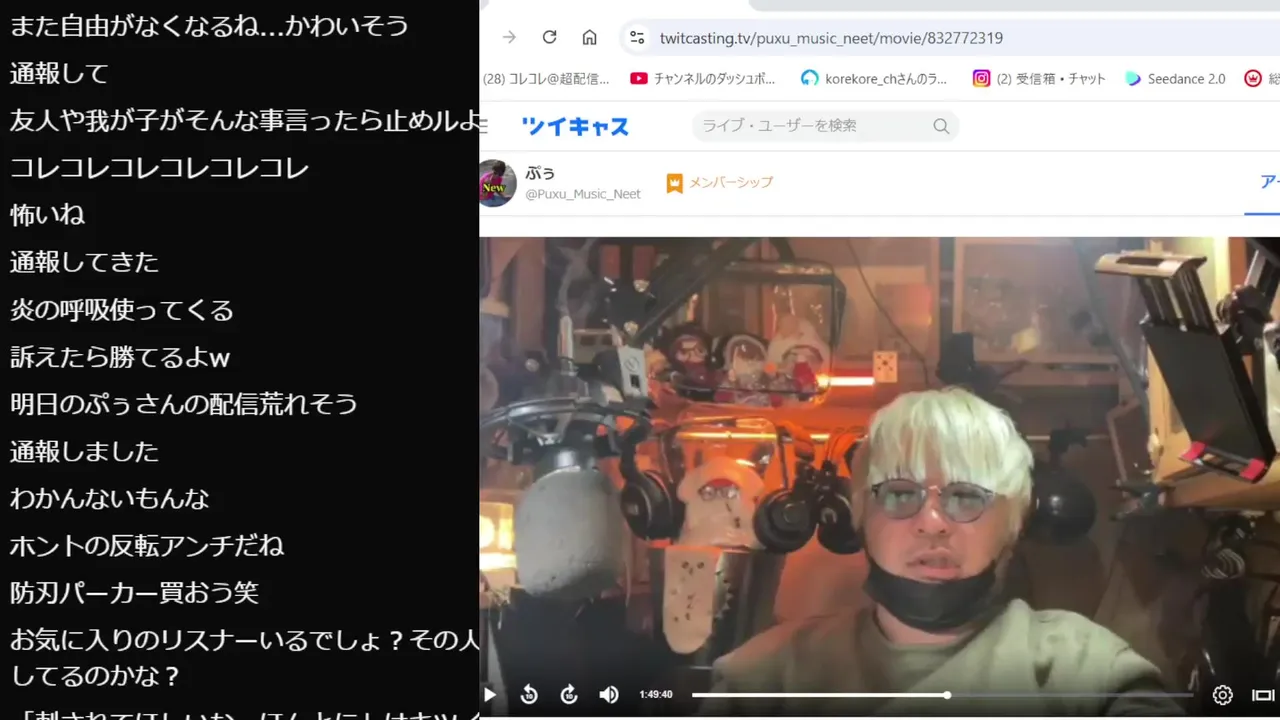Click the video seek bar handle
Viewport: 1280px width, 720px height.
click(x=946, y=694)
